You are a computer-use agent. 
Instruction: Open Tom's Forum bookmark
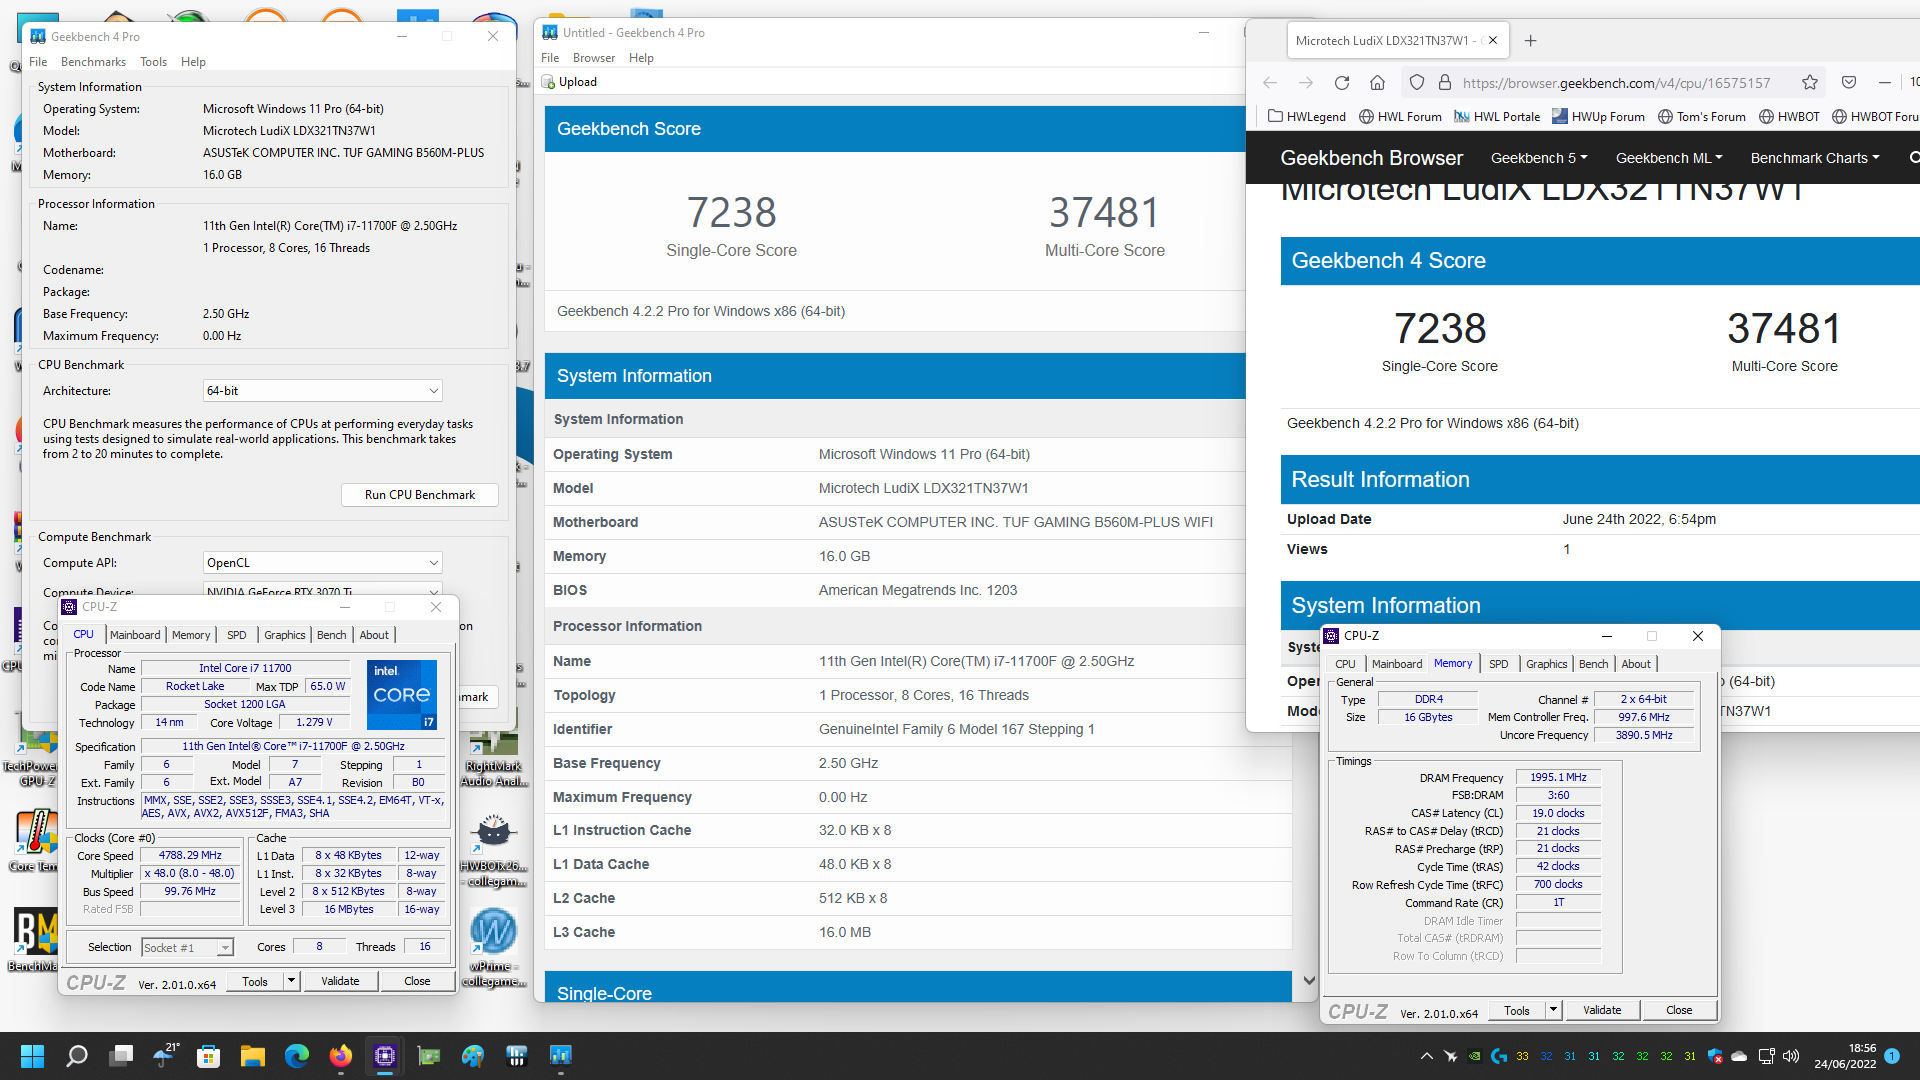[1702, 117]
